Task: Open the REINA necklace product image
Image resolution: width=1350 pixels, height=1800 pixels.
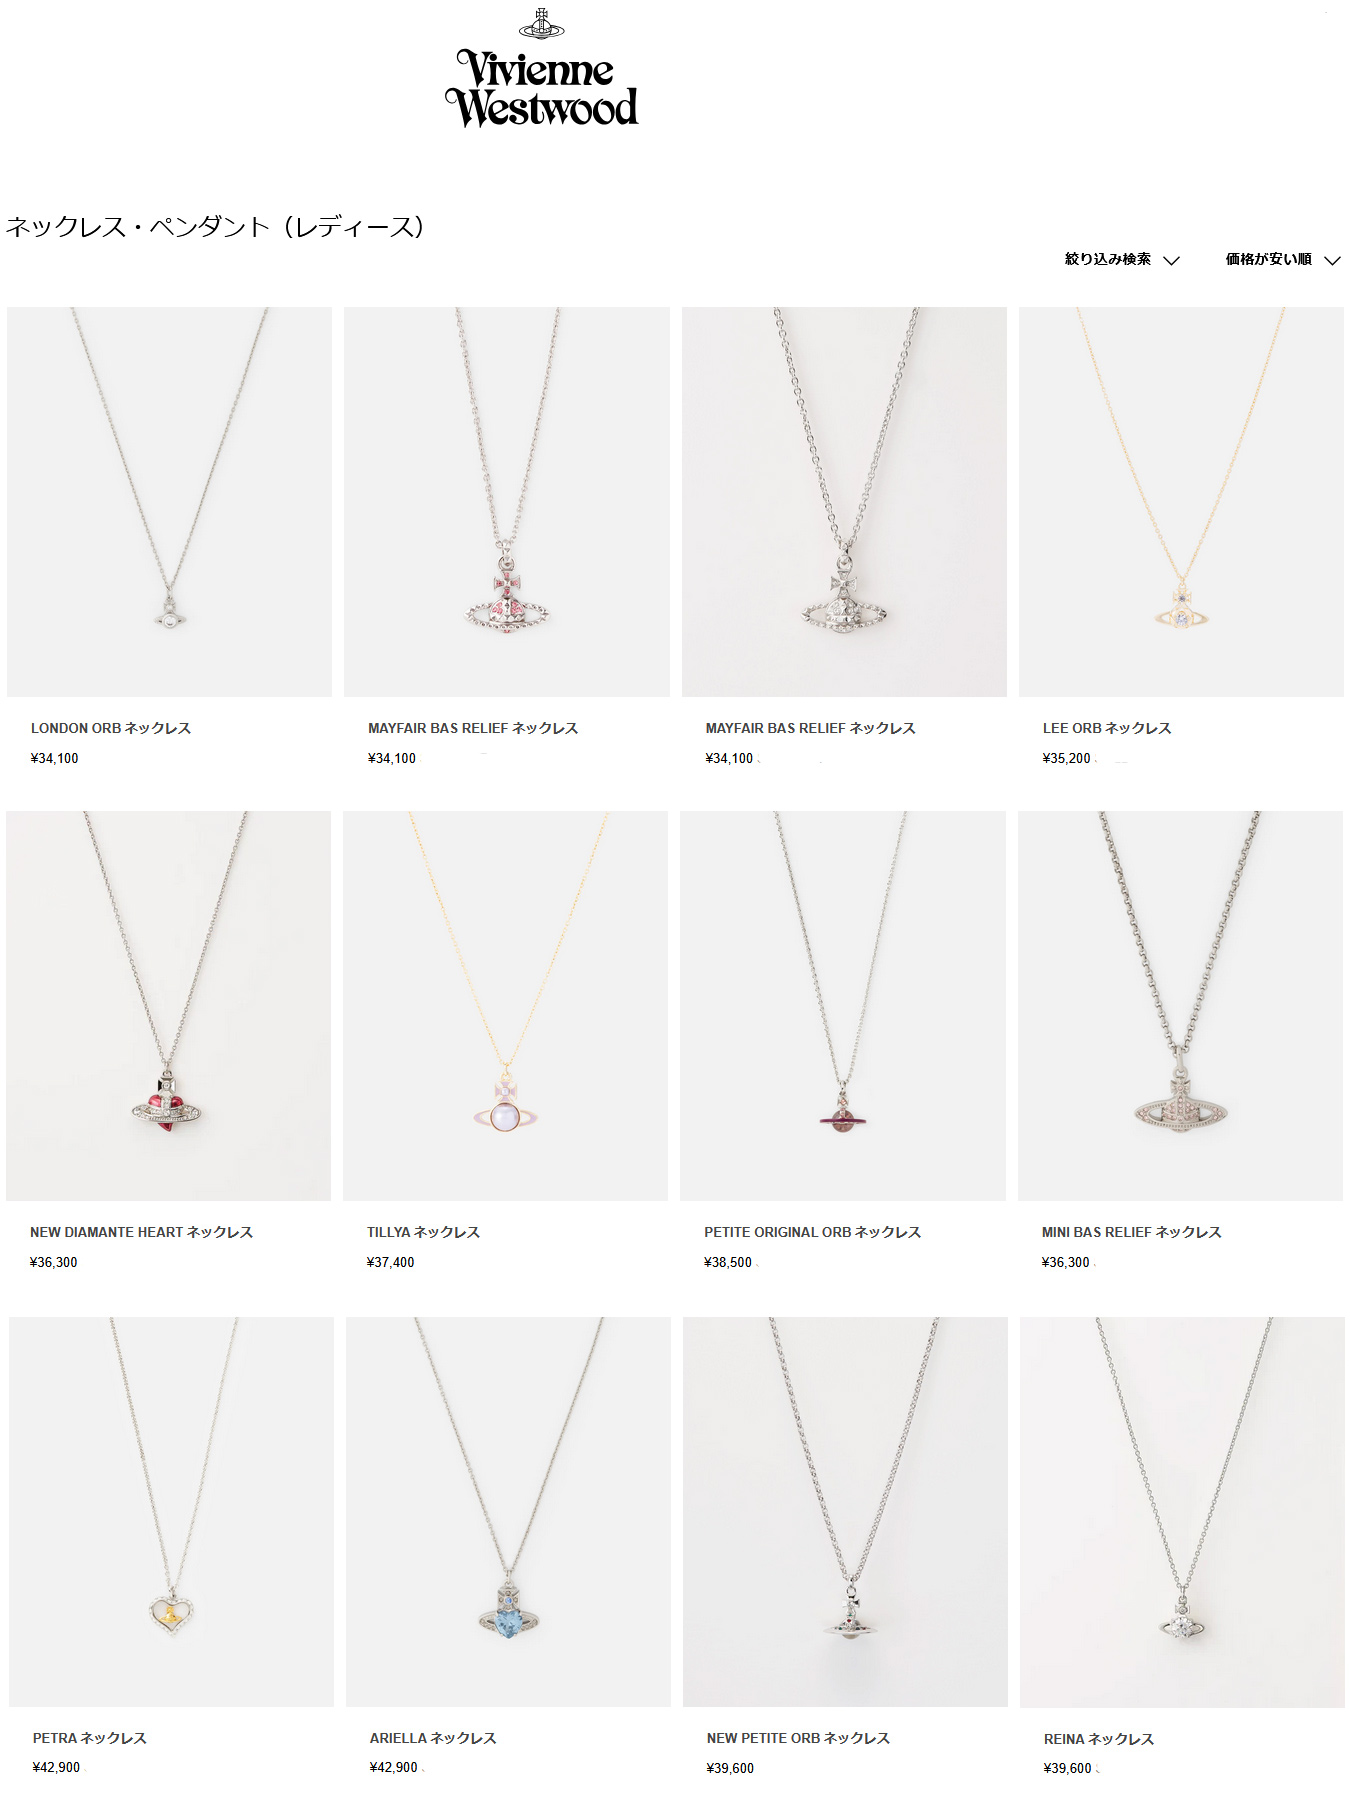Action: coord(1182,1512)
